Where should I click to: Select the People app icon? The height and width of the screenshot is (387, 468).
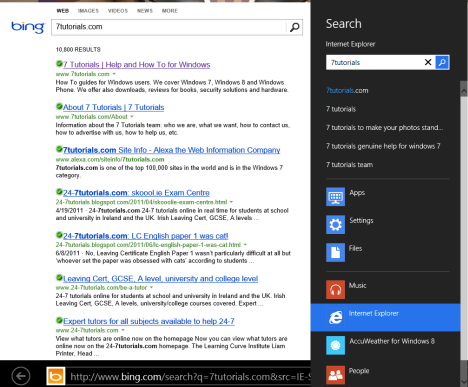335,375
